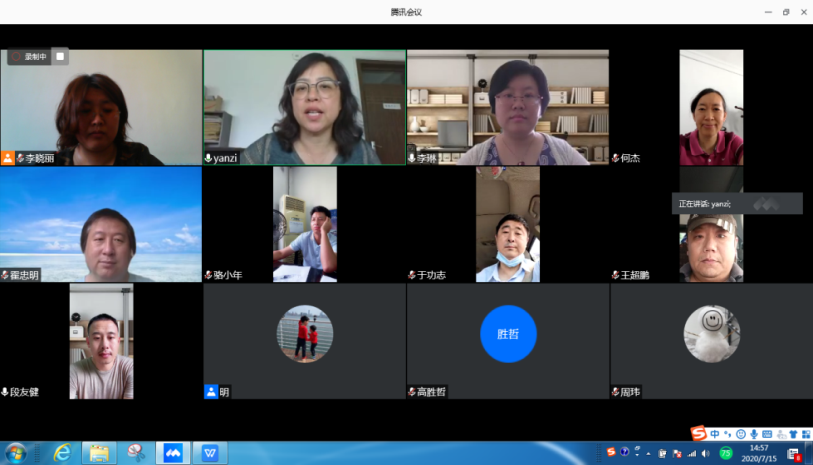Click the muted mic icon beside 何杰
Viewport: 813px width, 465px height.
click(x=615, y=158)
